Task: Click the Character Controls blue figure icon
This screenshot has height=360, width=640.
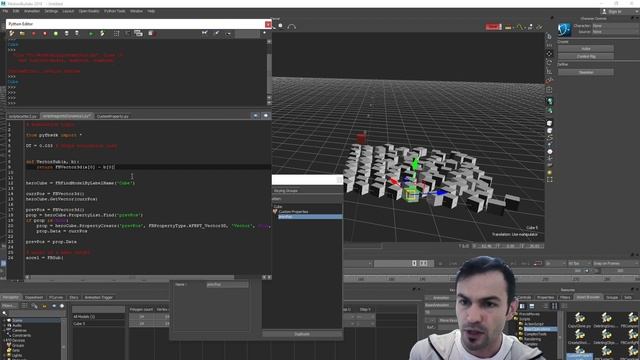Action: pos(564,29)
